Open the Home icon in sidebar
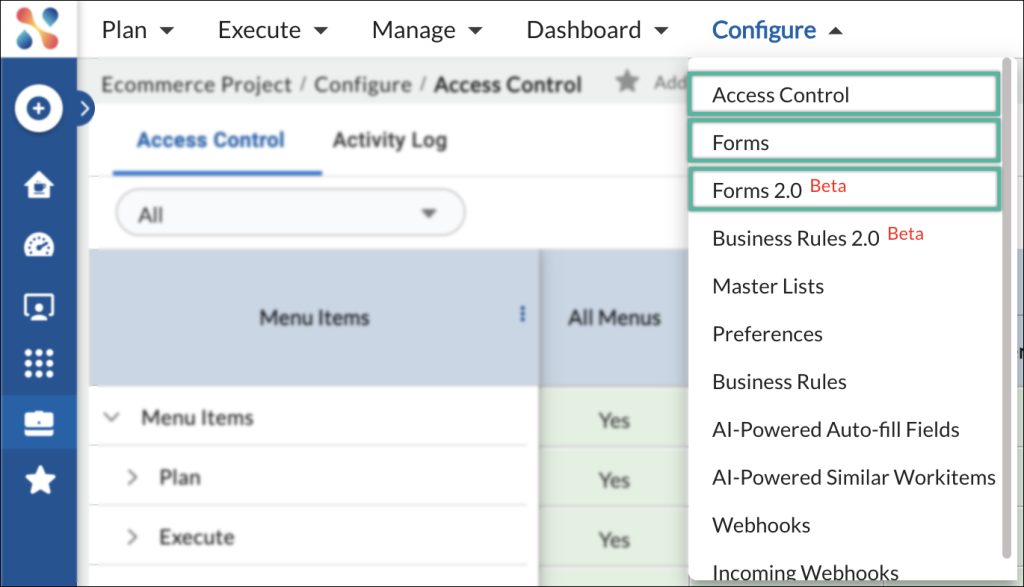1024x587 pixels. (x=39, y=185)
